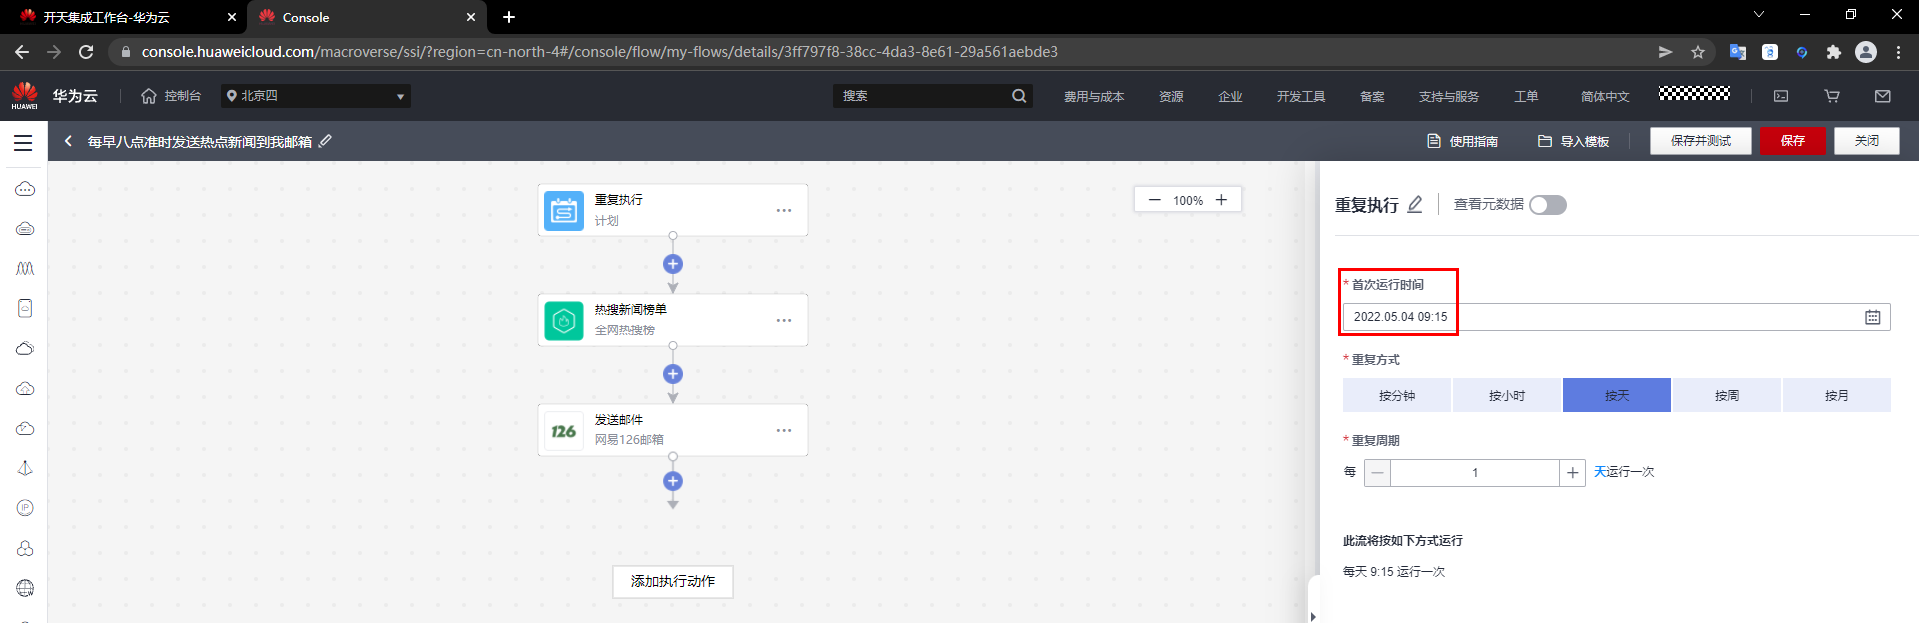The width and height of the screenshot is (1919, 623).
Task: Open more options for 热搜新闻榜单 node
Action: [784, 320]
